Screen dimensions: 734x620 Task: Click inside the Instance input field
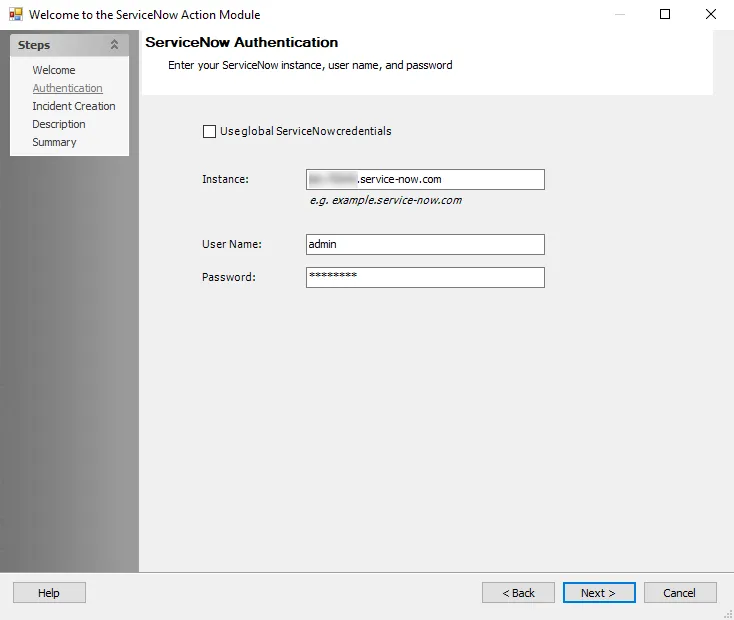[425, 179]
